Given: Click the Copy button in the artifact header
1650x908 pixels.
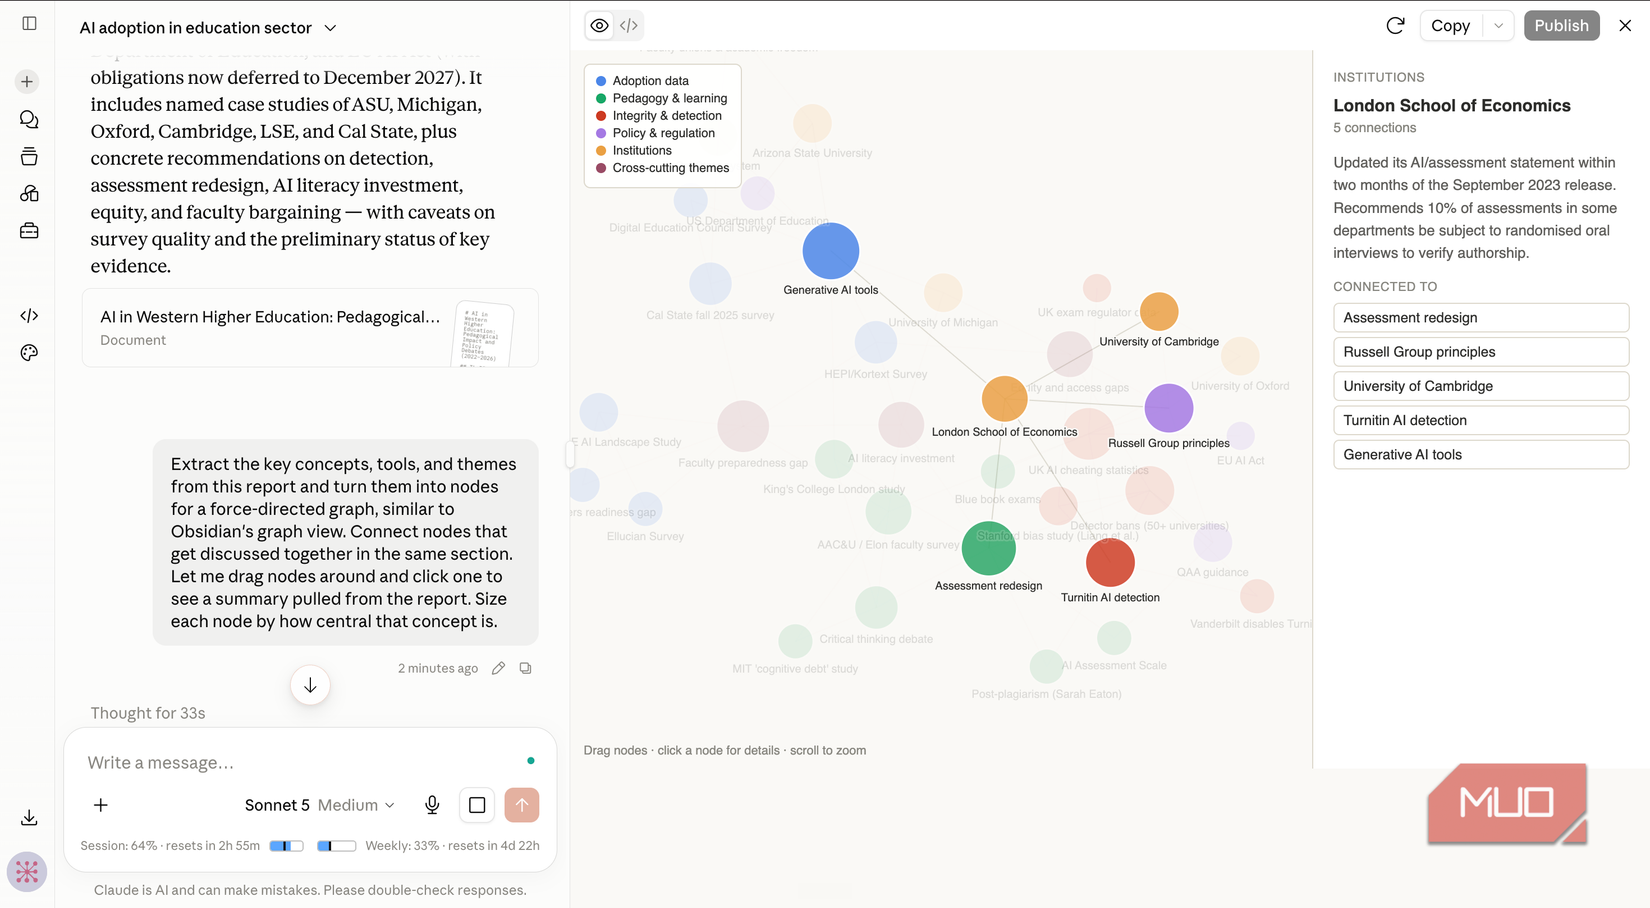Looking at the screenshot, I should [1451, 26].
